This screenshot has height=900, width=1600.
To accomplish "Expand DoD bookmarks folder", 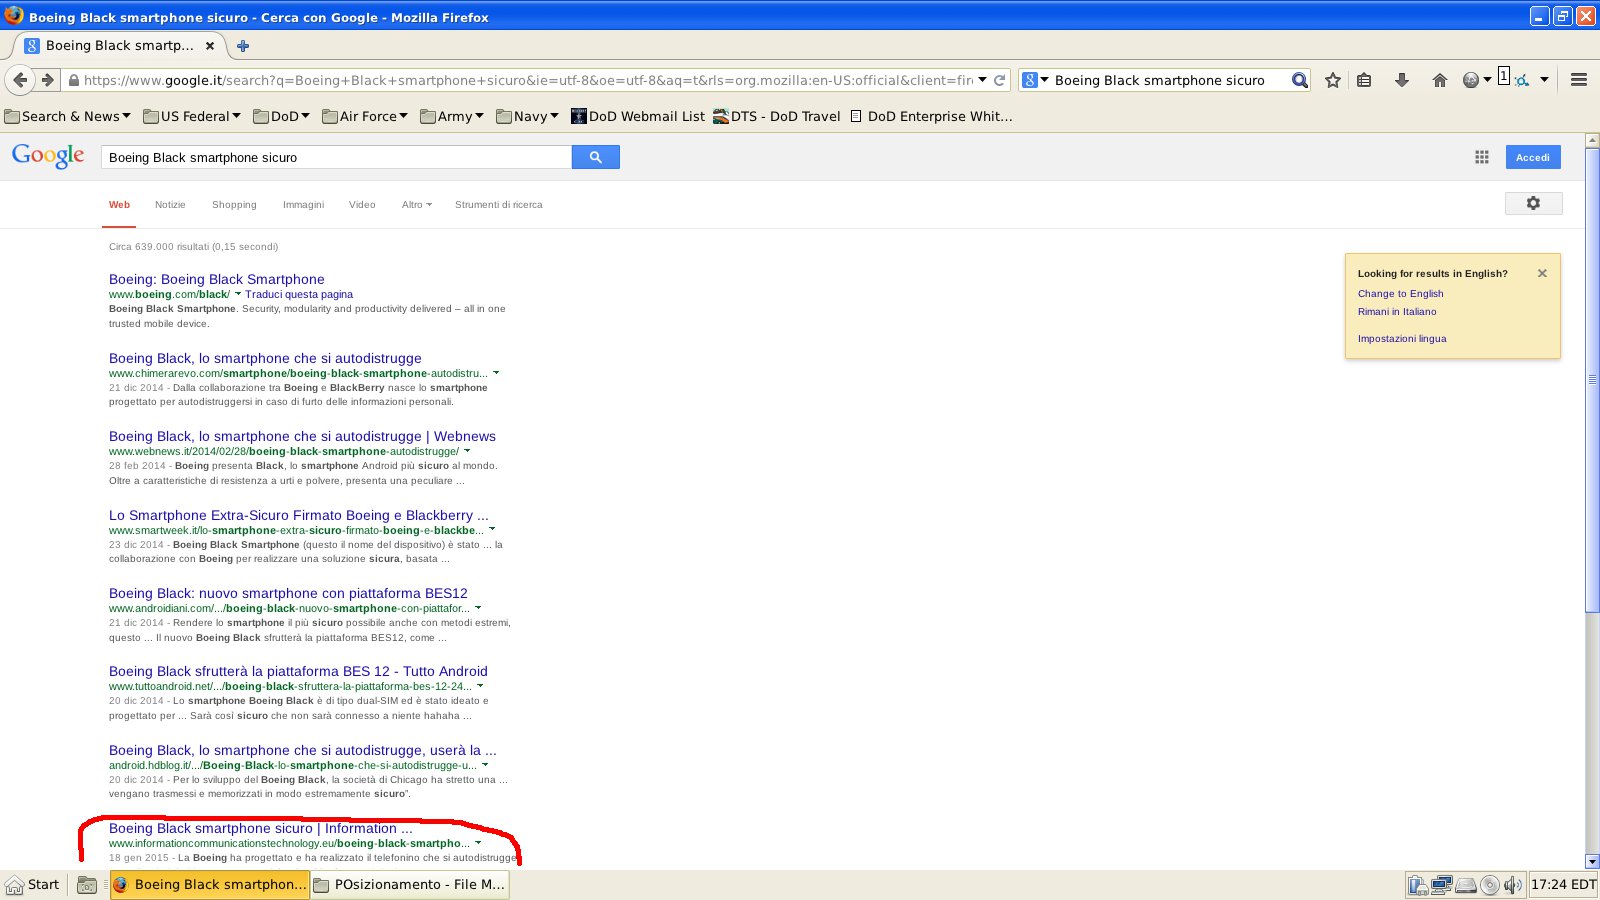I will [281, 116].
